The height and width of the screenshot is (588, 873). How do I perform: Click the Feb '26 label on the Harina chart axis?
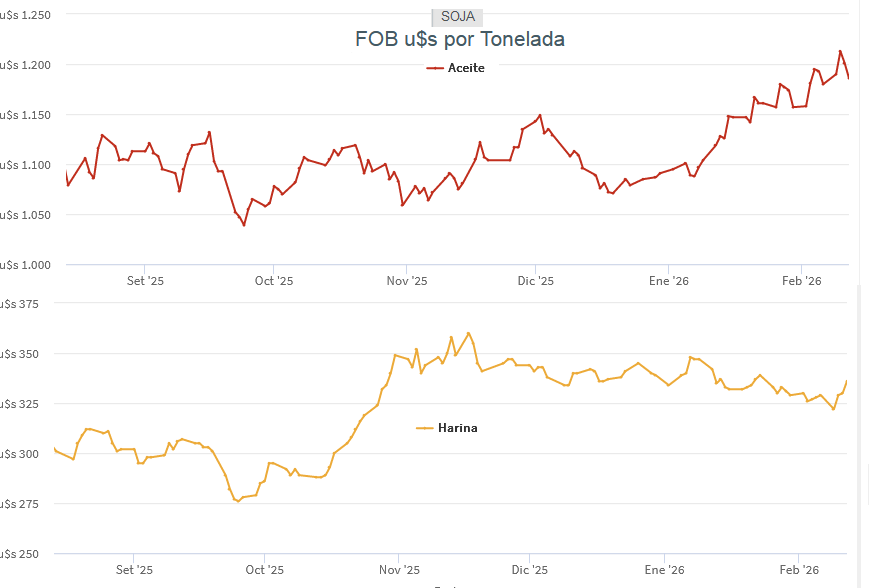(x=798, y=570)
